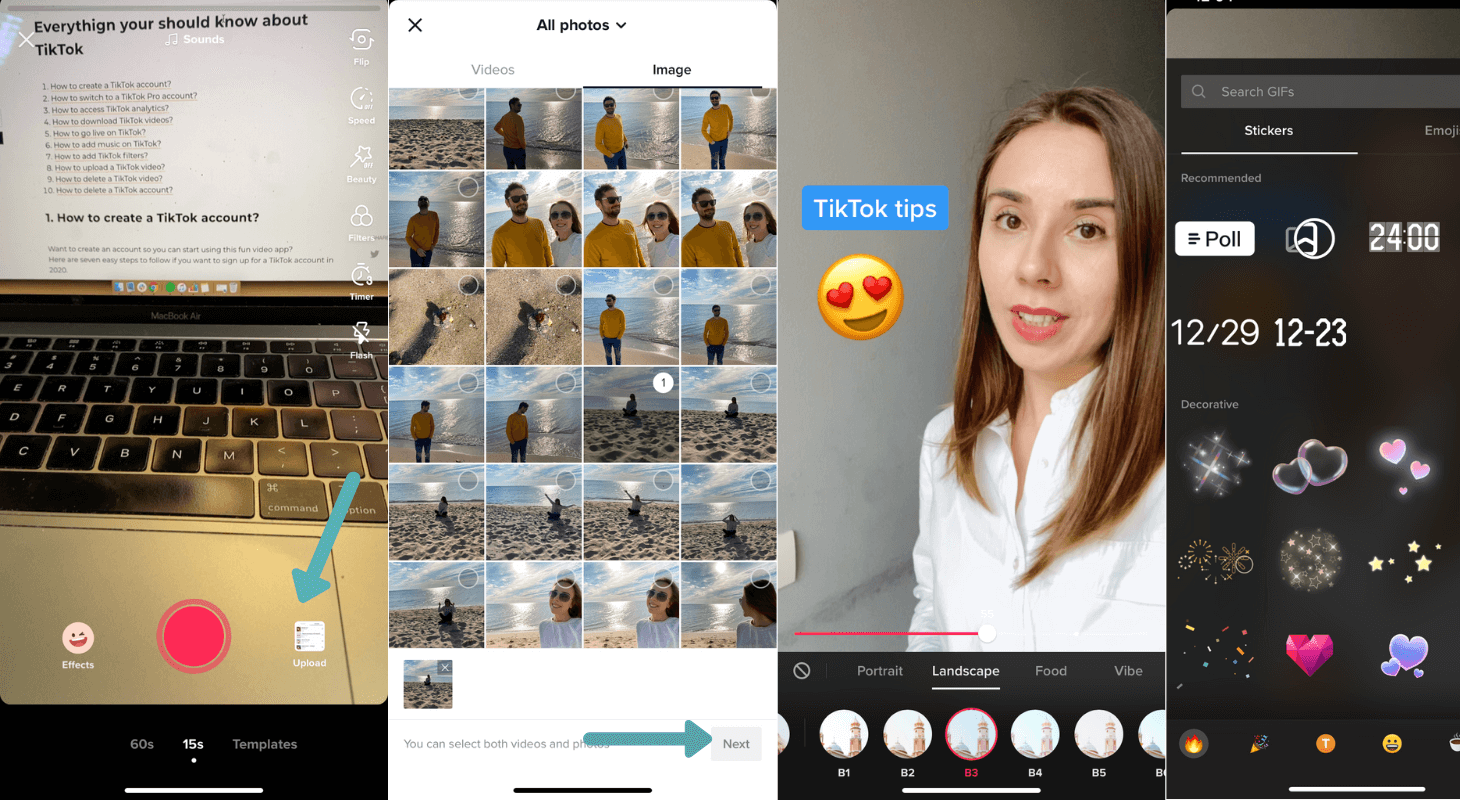
Task: Select the 60s recording length
Action: pos(142,744)
